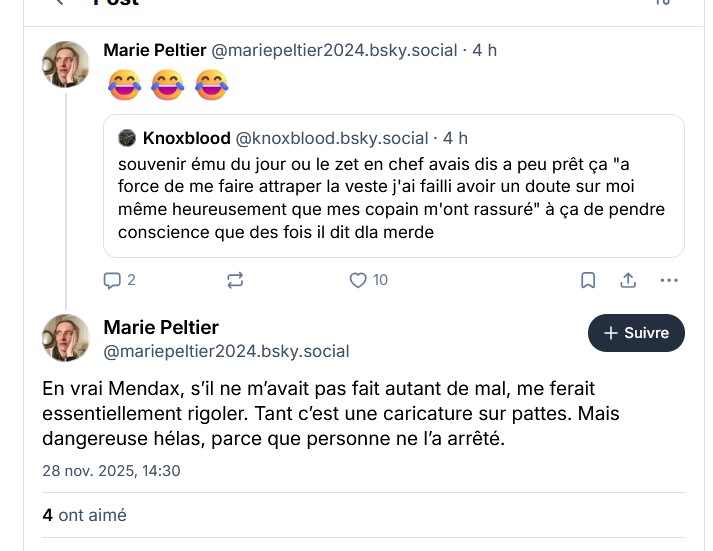Open the quoted post text by Knoxblood
The height and width of the screenshot is (551, 713).
click(390, 197)
